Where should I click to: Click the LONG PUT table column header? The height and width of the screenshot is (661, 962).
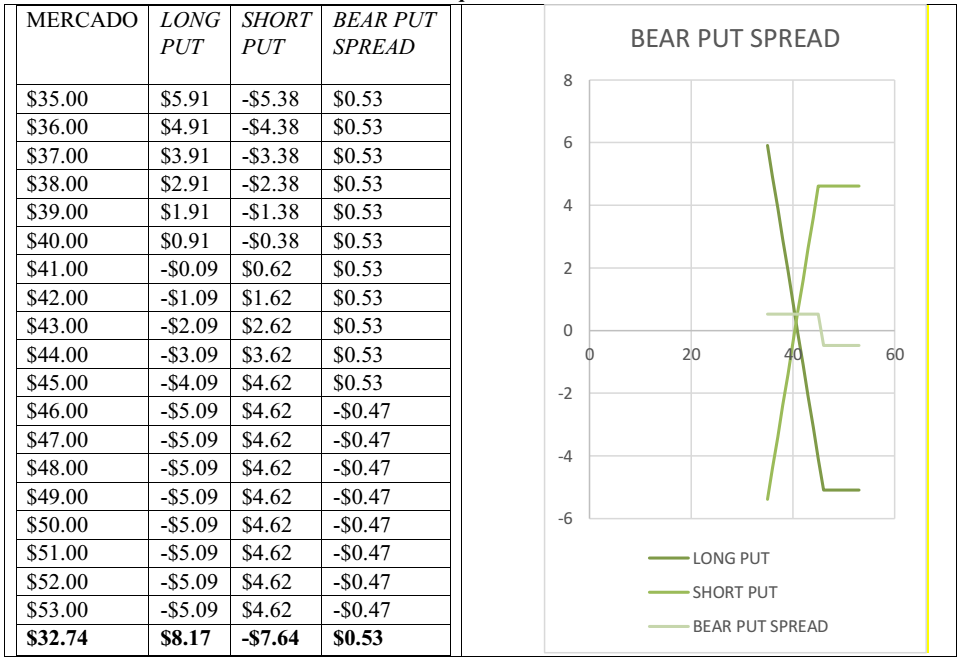(x=190, y=33)
